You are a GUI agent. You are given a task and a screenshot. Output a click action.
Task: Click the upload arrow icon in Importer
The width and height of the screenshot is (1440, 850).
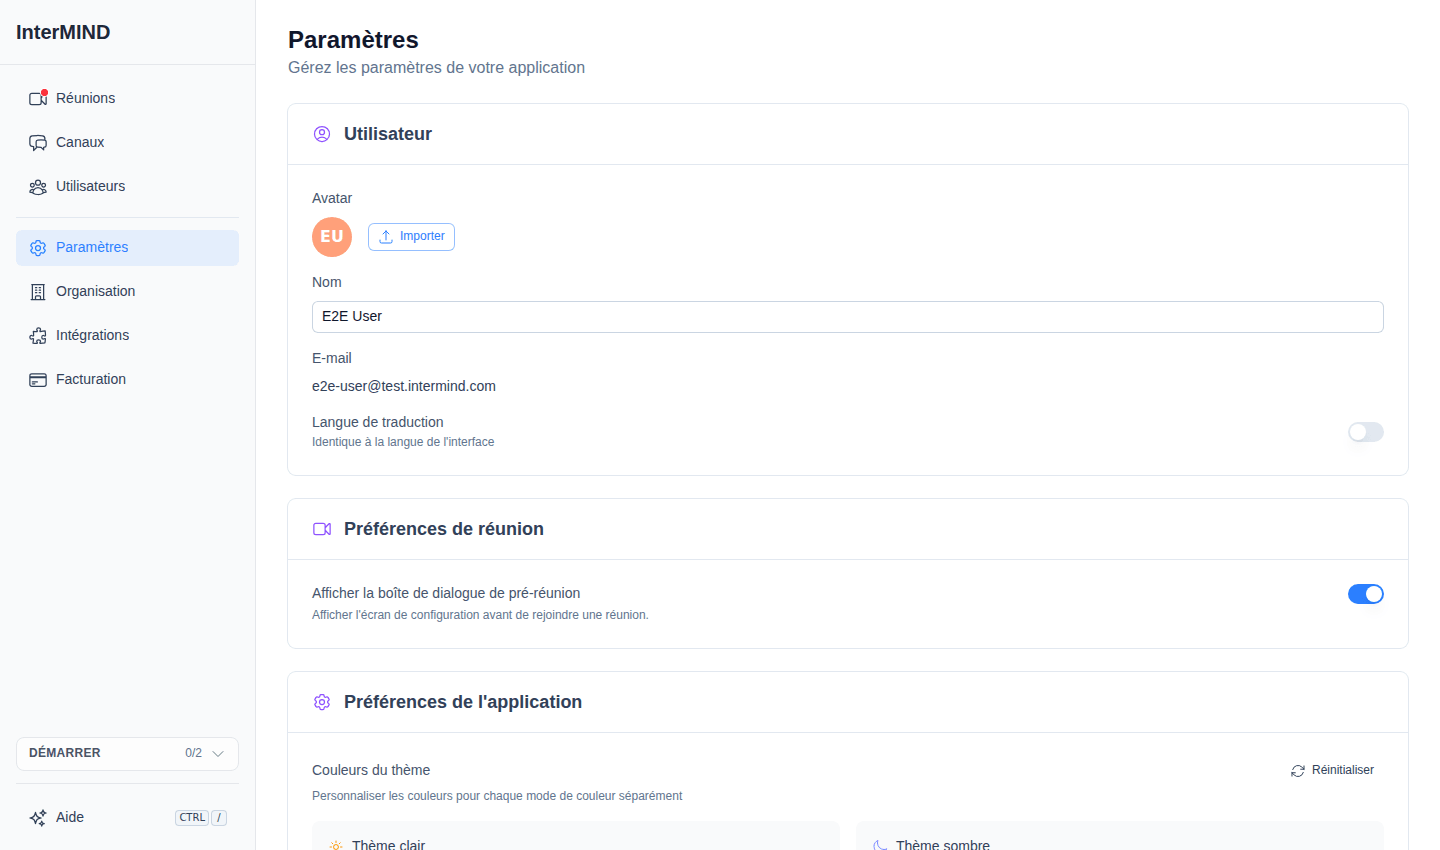click(x=386, y=237)
